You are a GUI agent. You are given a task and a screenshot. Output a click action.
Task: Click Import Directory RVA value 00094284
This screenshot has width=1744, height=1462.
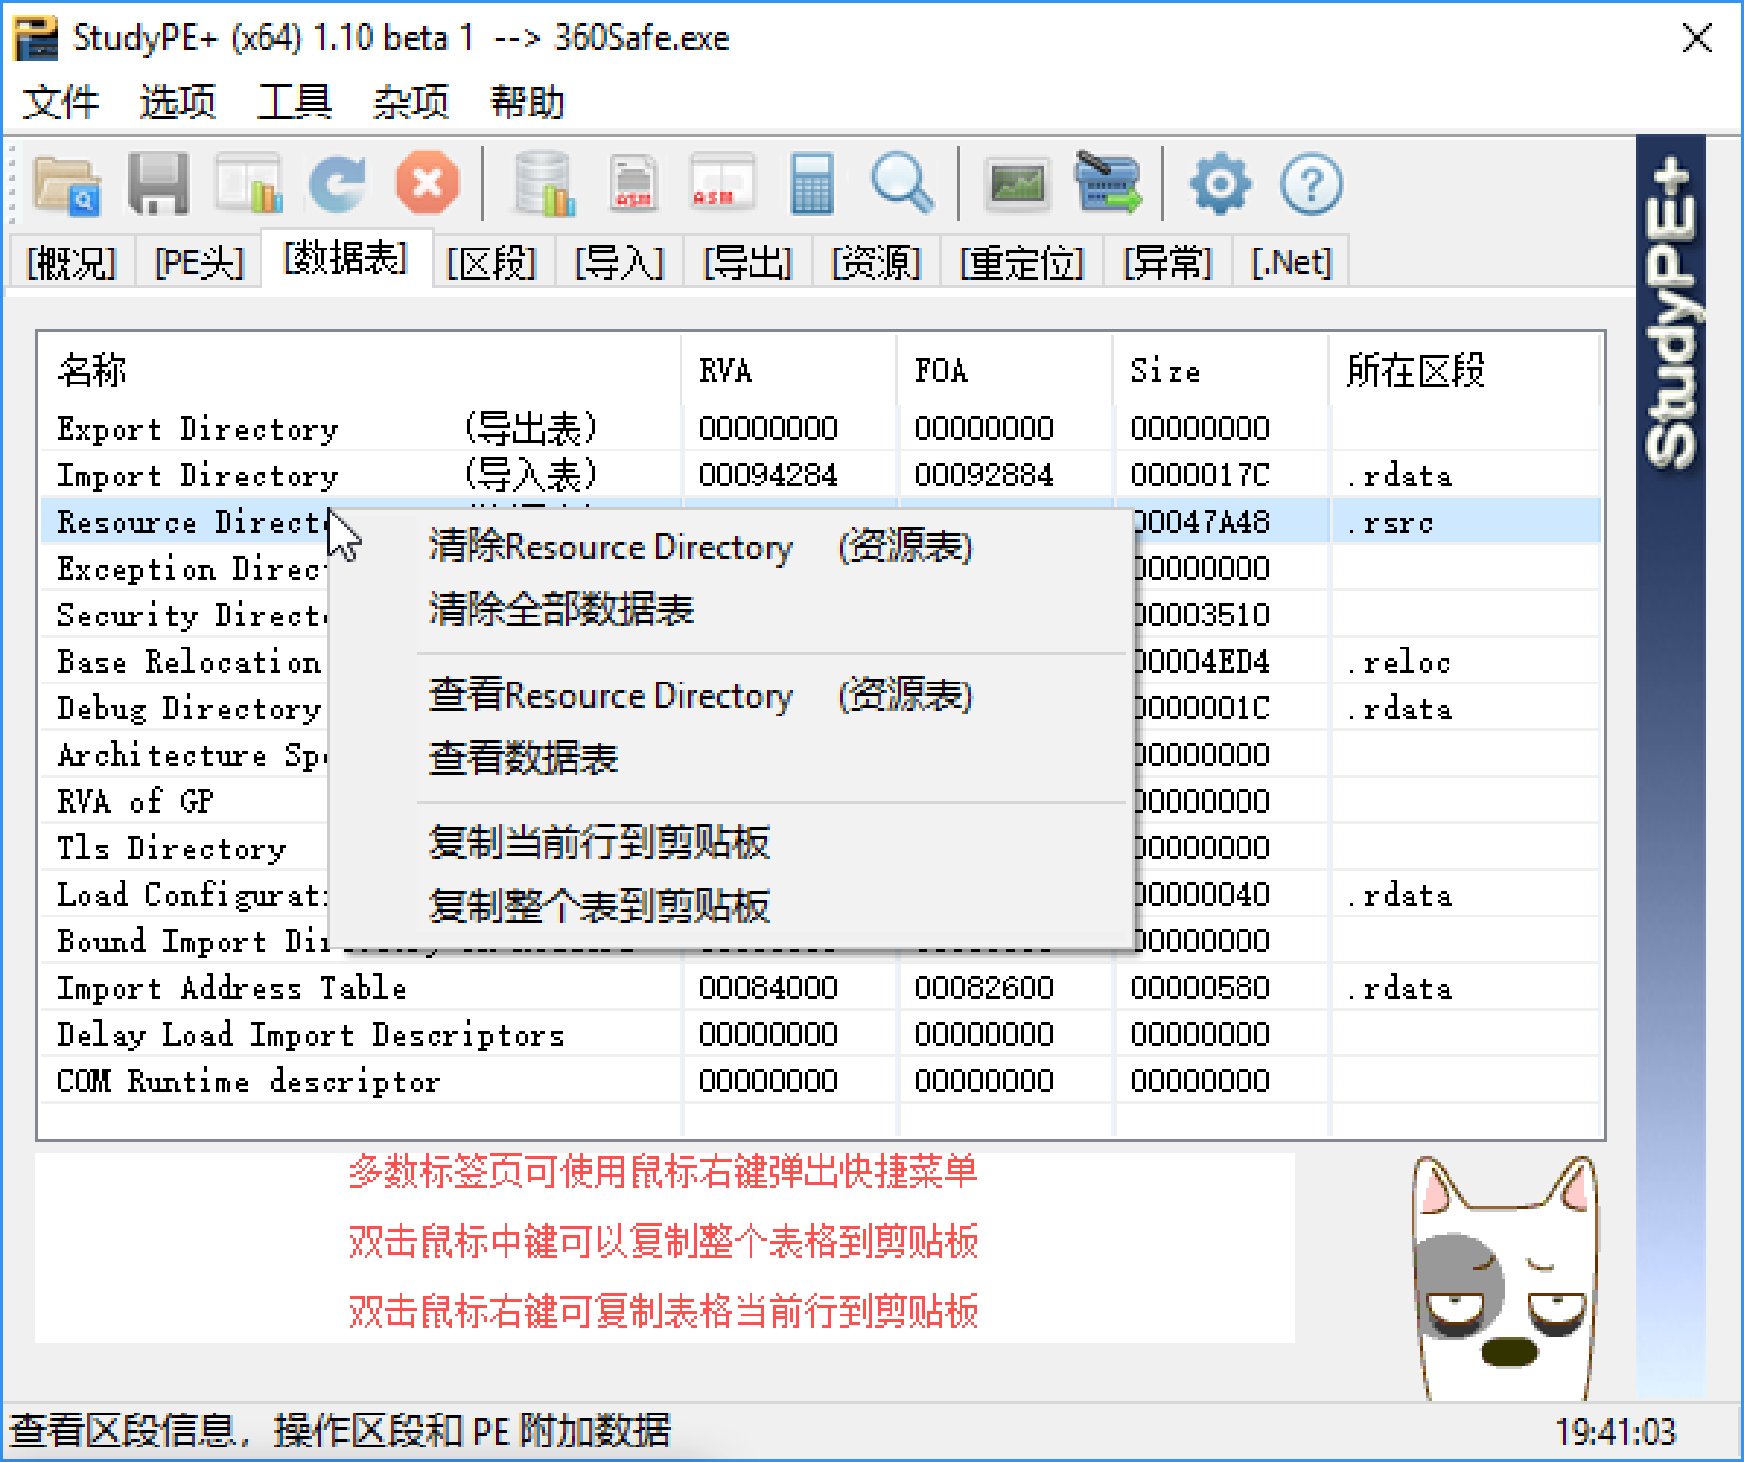pos(768,475)
